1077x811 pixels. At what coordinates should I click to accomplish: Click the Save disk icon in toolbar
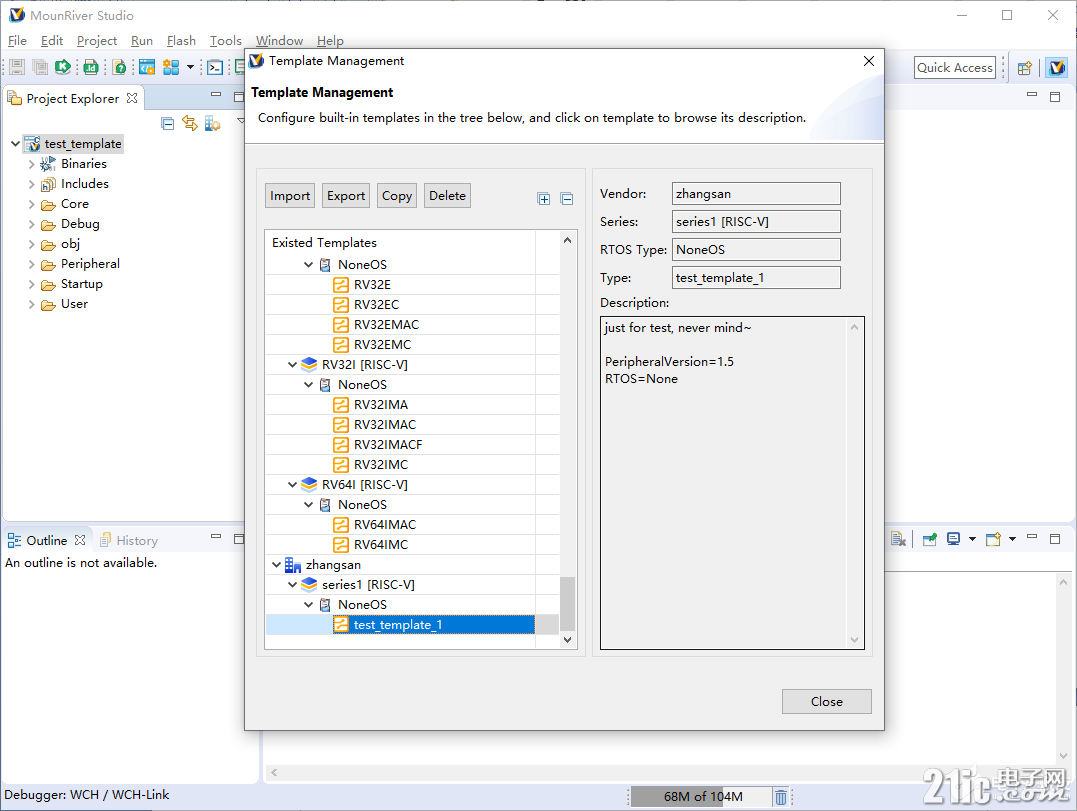pos(17,67)
